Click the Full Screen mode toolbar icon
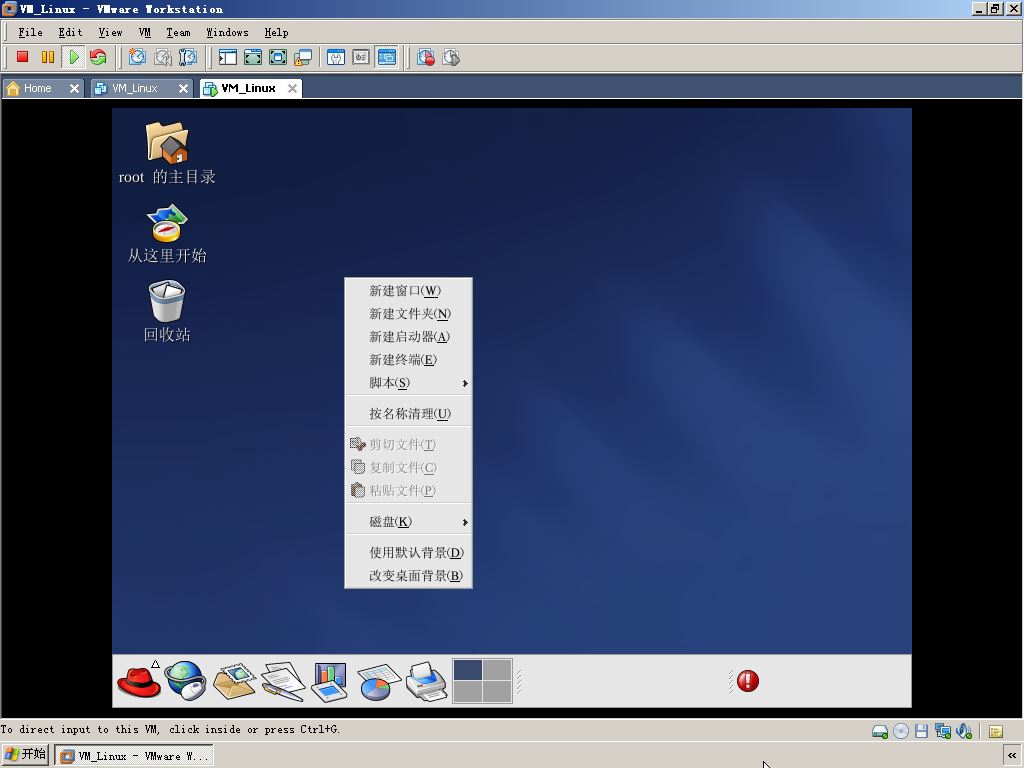Viewport: 1024px width, 768px height. 253,57
